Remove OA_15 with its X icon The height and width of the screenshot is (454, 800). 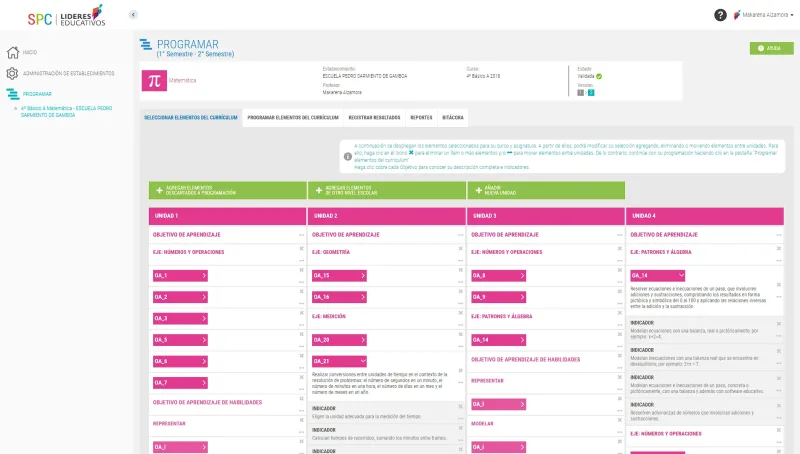(x=461, y=270)
